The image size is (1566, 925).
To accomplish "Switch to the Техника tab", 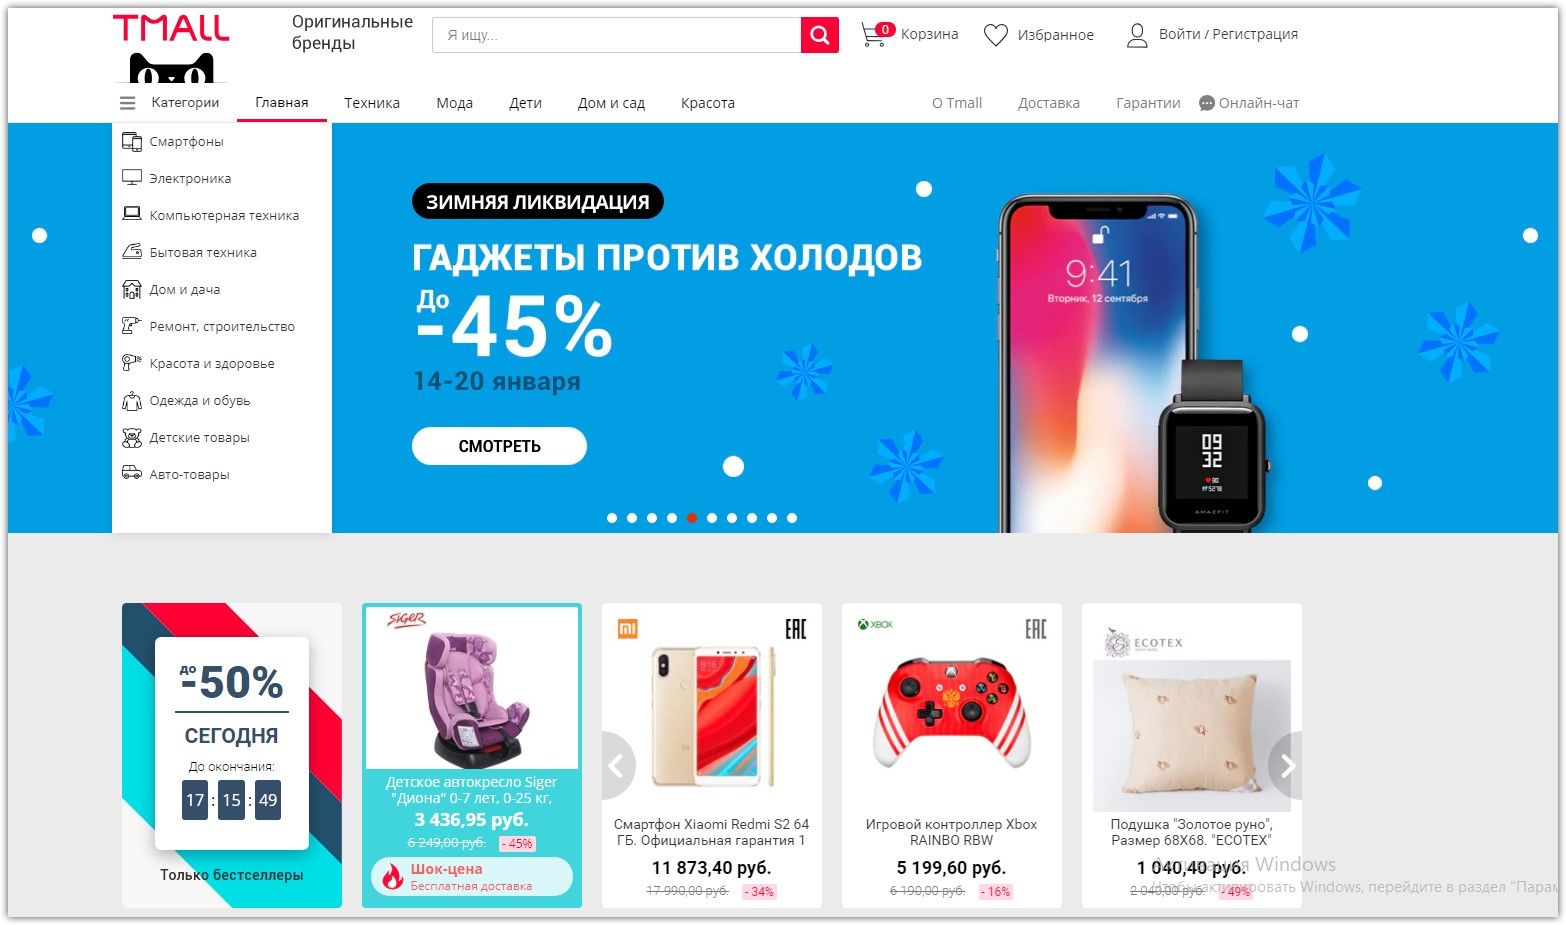I will pos(372,103).
